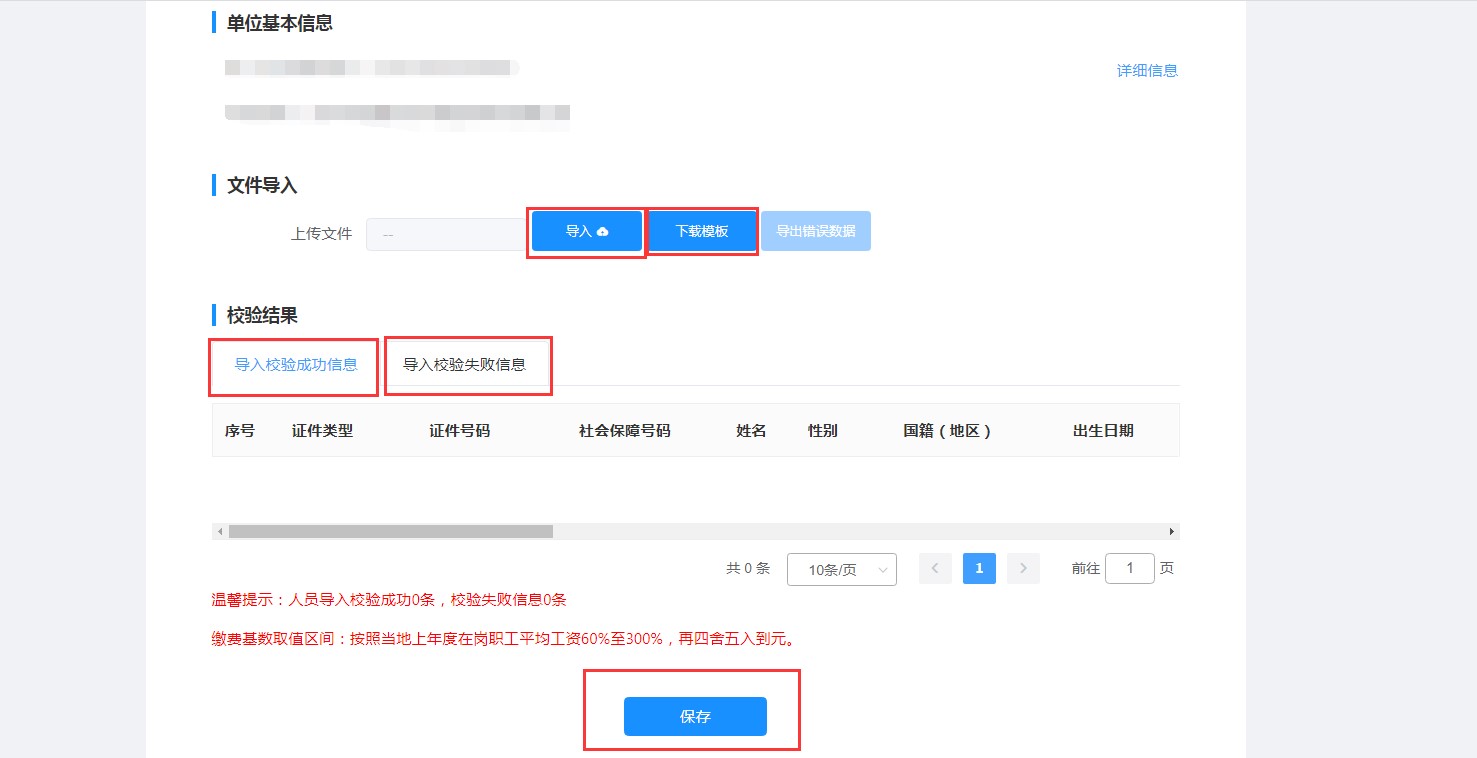
Task: Open the 10条/页 page size dropdown
Action: [842, 569]
